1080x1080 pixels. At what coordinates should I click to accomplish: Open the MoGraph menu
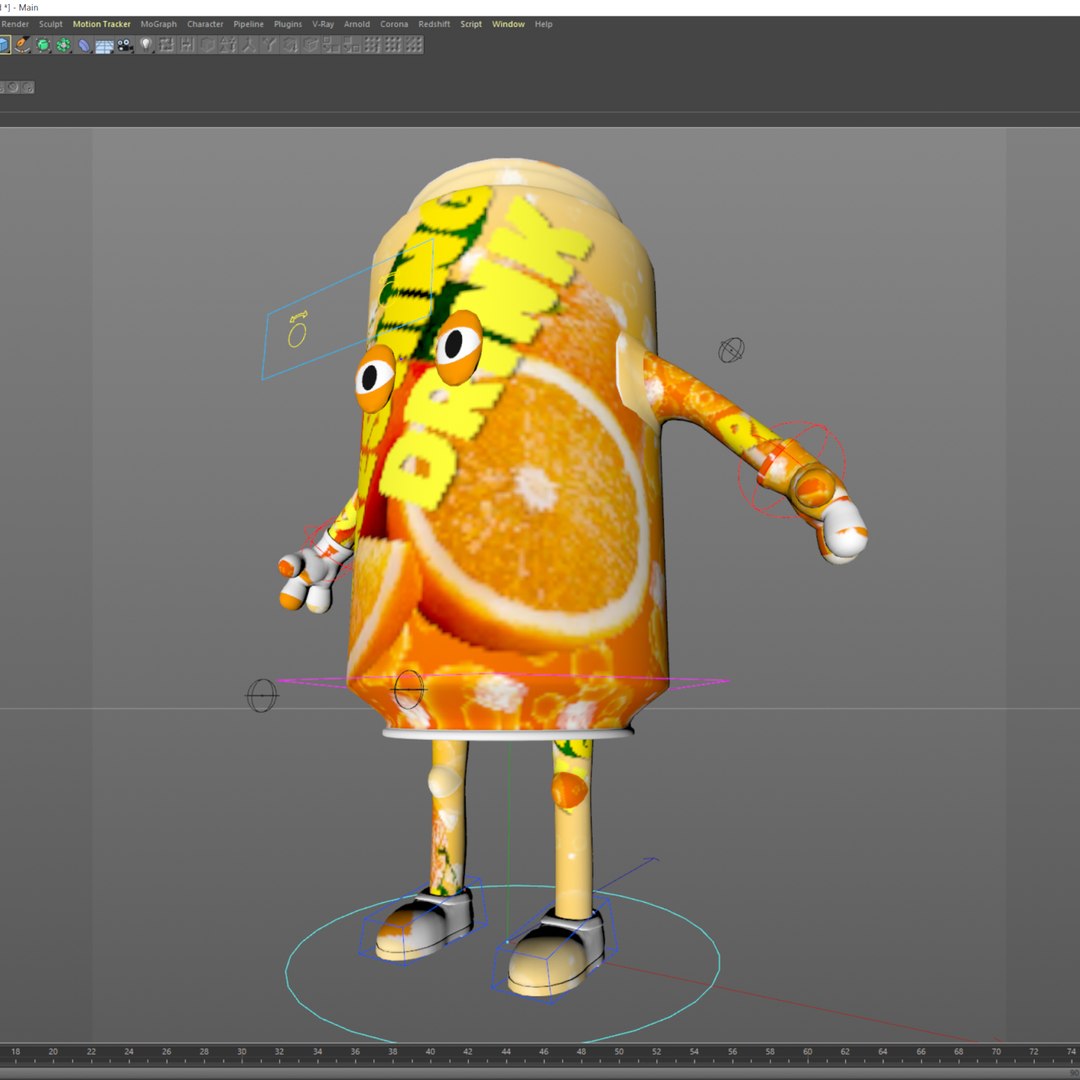point(158,24)
